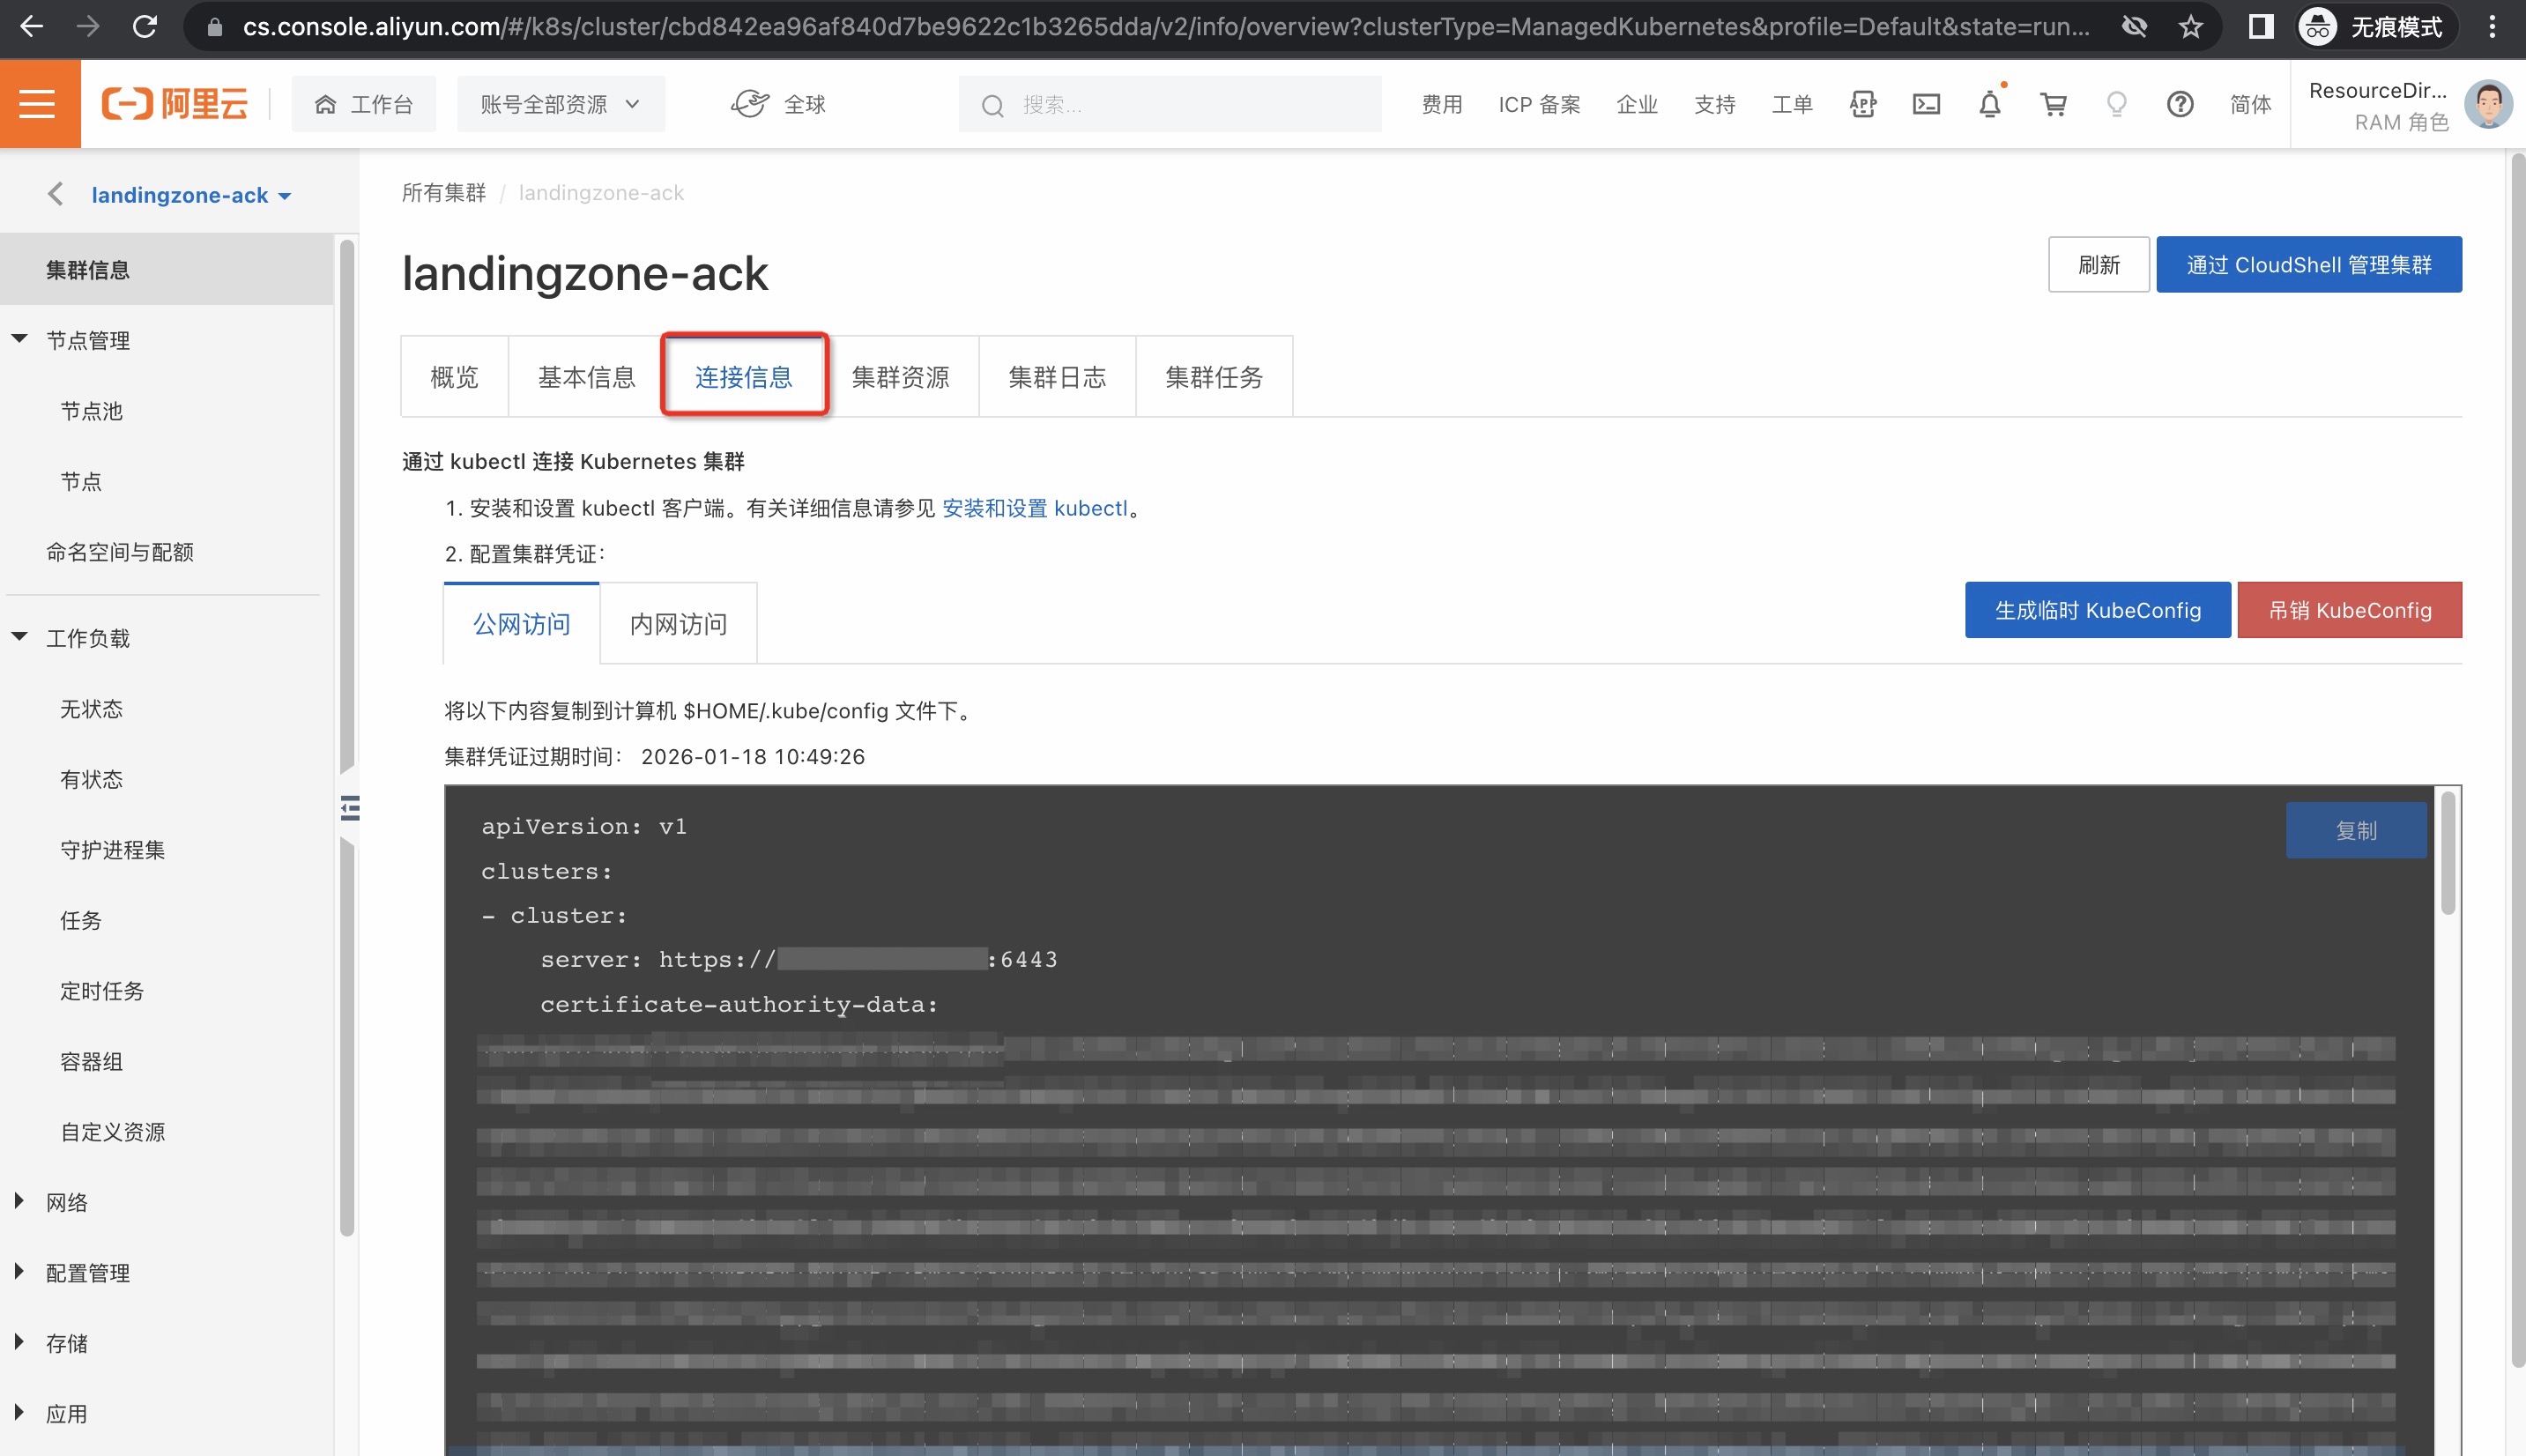2526x1456 pixels.
Task: Open 集群信息 in the sidebar
Action: [167, 269]
